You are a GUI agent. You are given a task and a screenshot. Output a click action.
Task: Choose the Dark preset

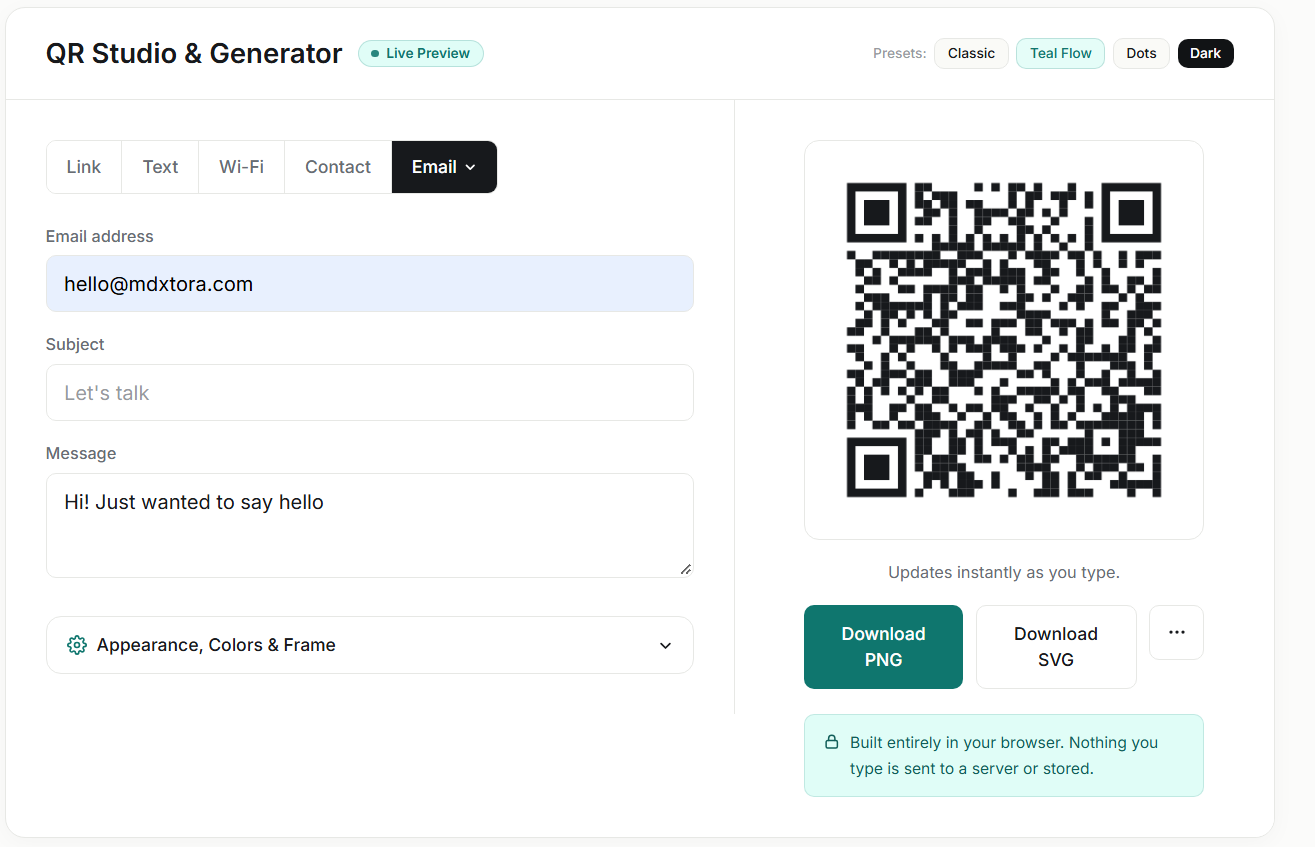click(x=1205, y=53)
